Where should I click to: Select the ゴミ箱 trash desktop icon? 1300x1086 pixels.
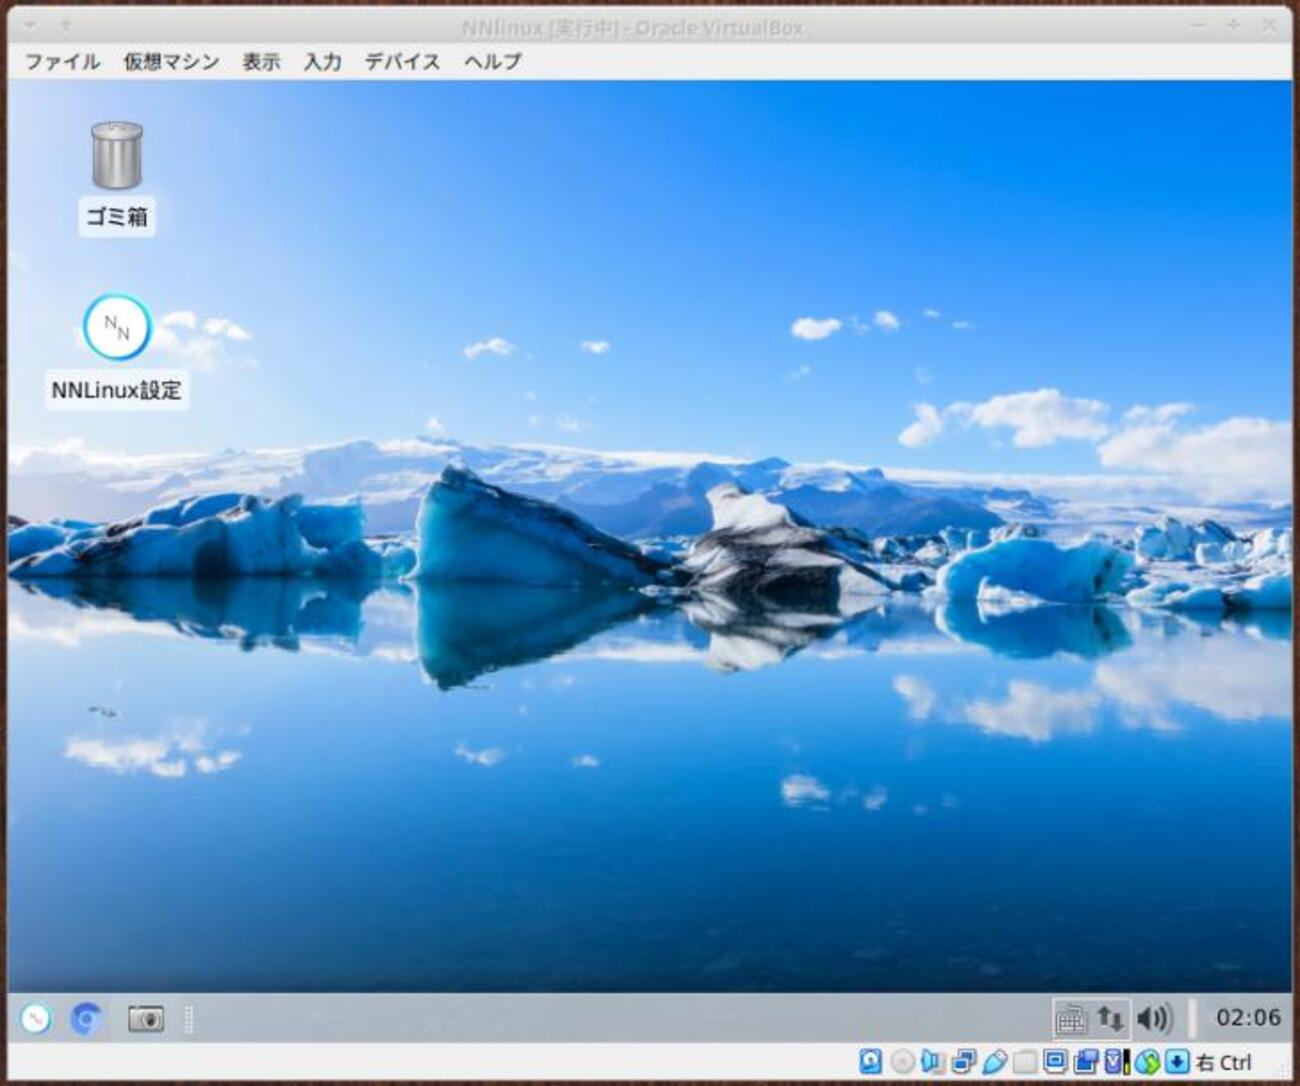pyautogui.click(x=117, y=178)
